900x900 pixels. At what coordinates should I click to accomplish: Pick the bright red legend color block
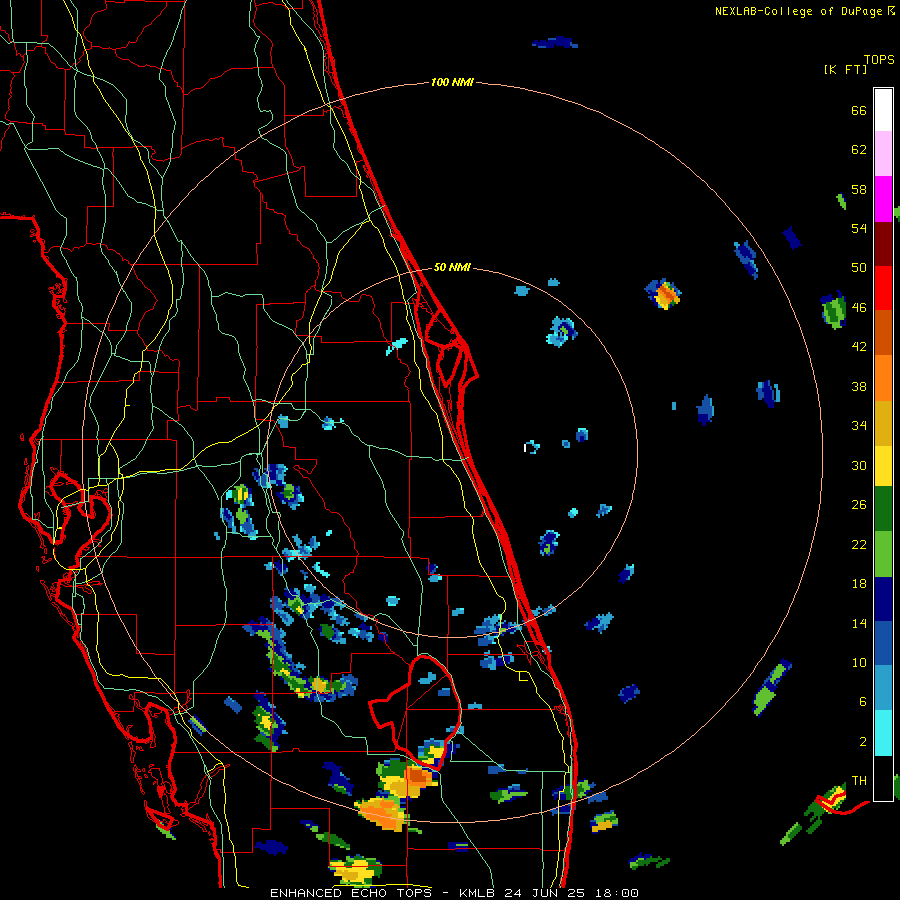883,288
